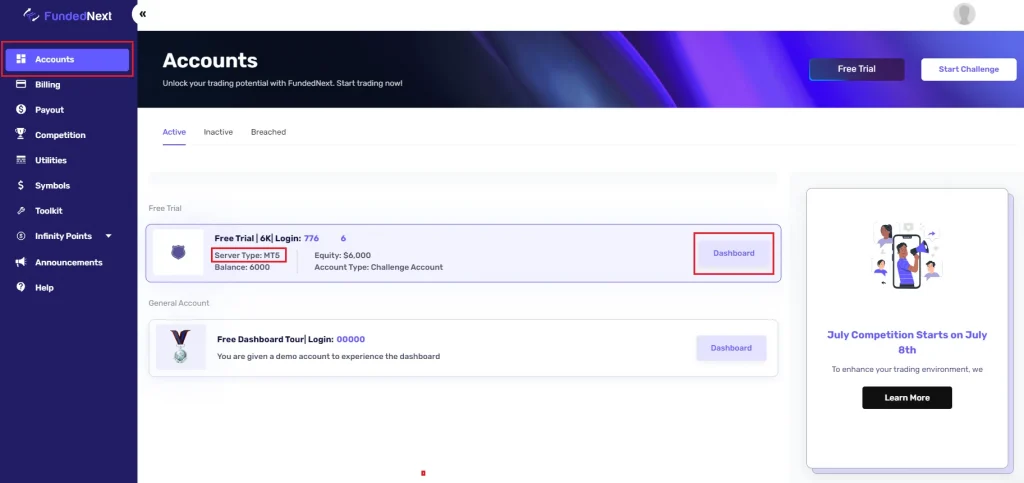Click the 'Free Dashboard Tour' title
Screen dimensions: 1024x483
(260, 339)
